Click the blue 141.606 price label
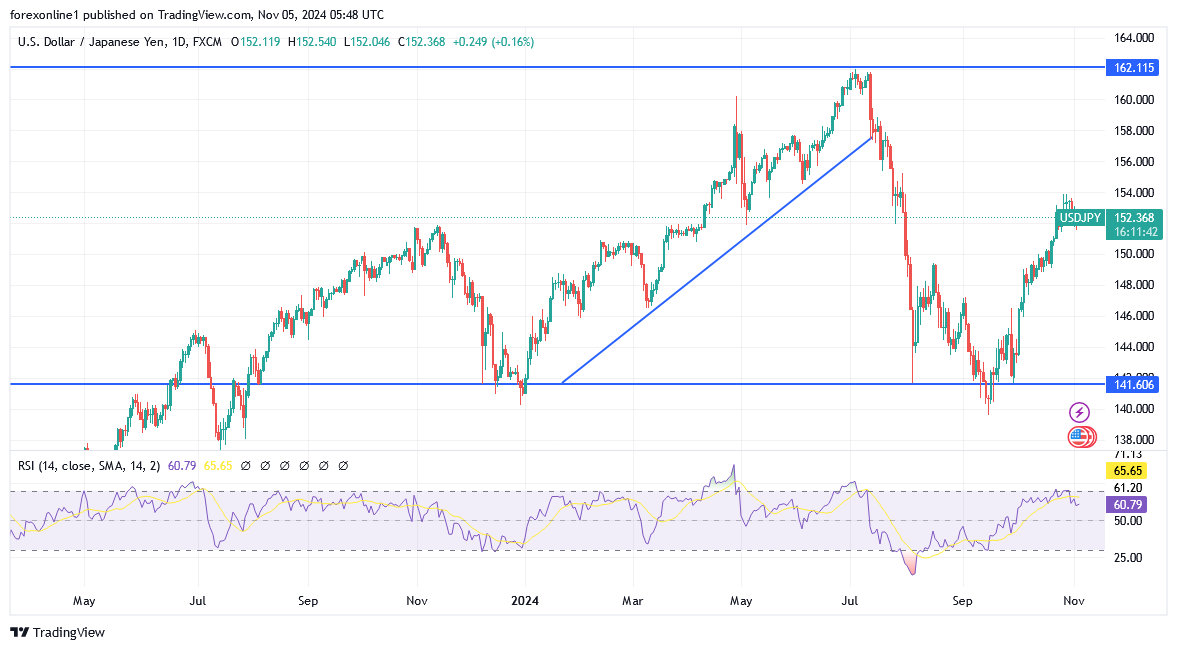This screenshot has height=650, width=1177. point(1133,384)
